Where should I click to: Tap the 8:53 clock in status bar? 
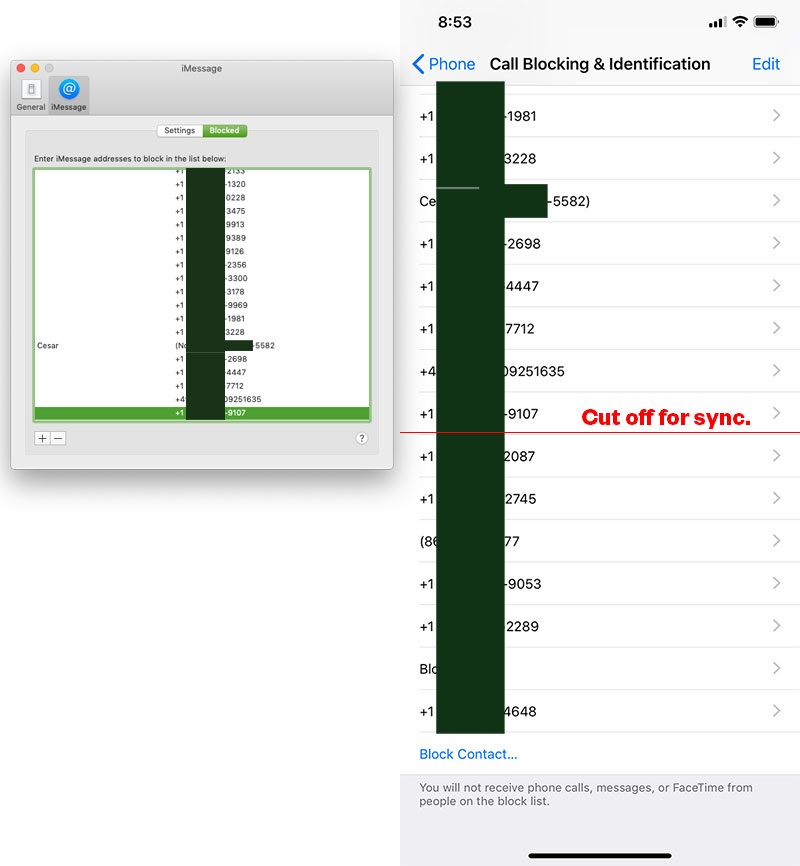tap(455, 22)
